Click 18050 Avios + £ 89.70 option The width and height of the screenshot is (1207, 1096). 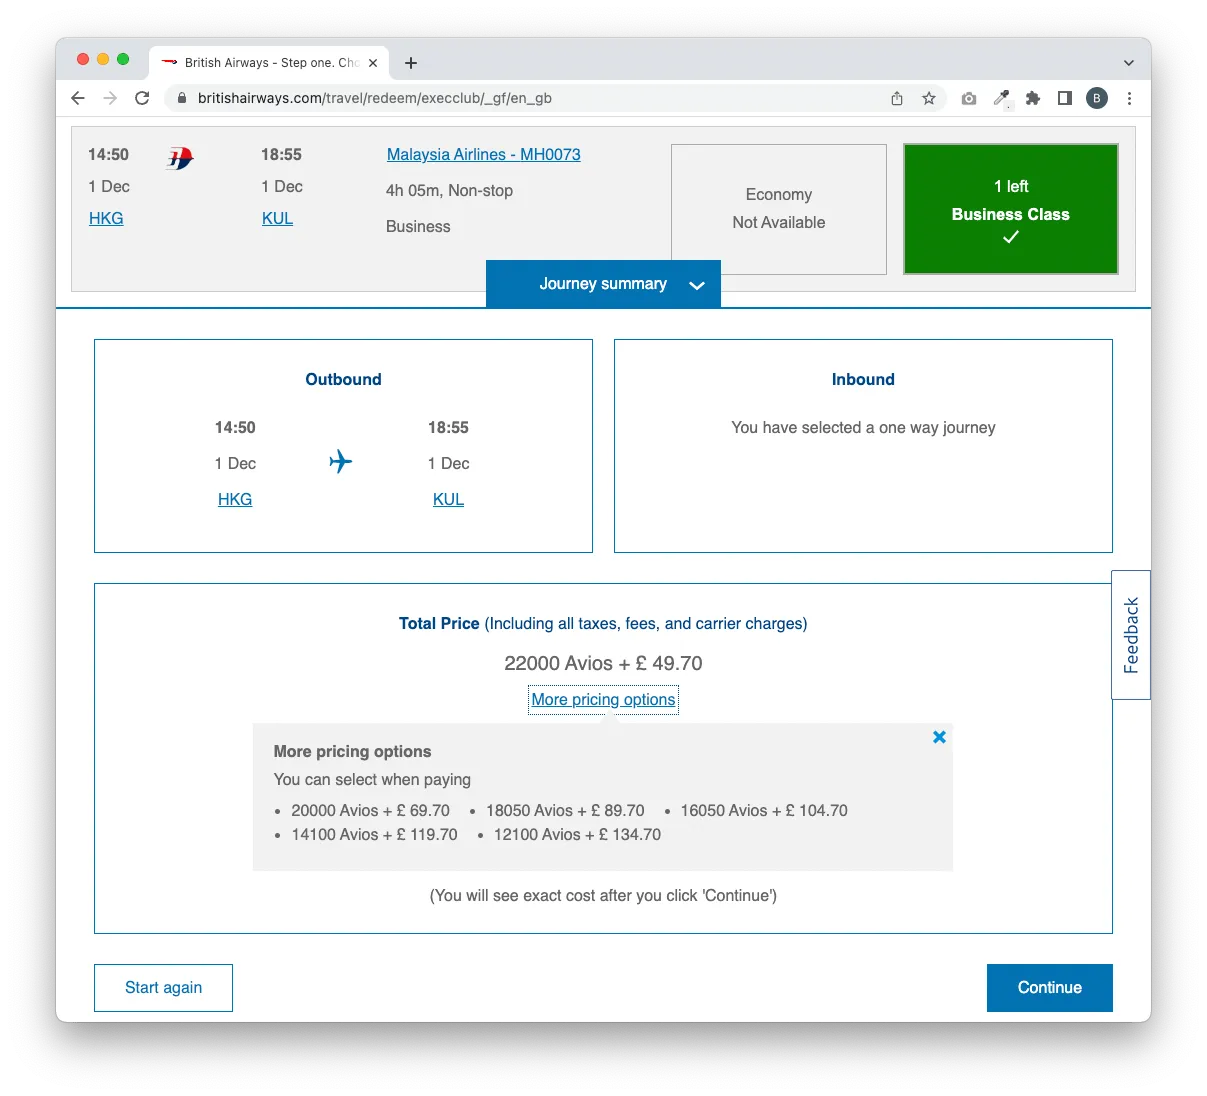tap(565, 811)
